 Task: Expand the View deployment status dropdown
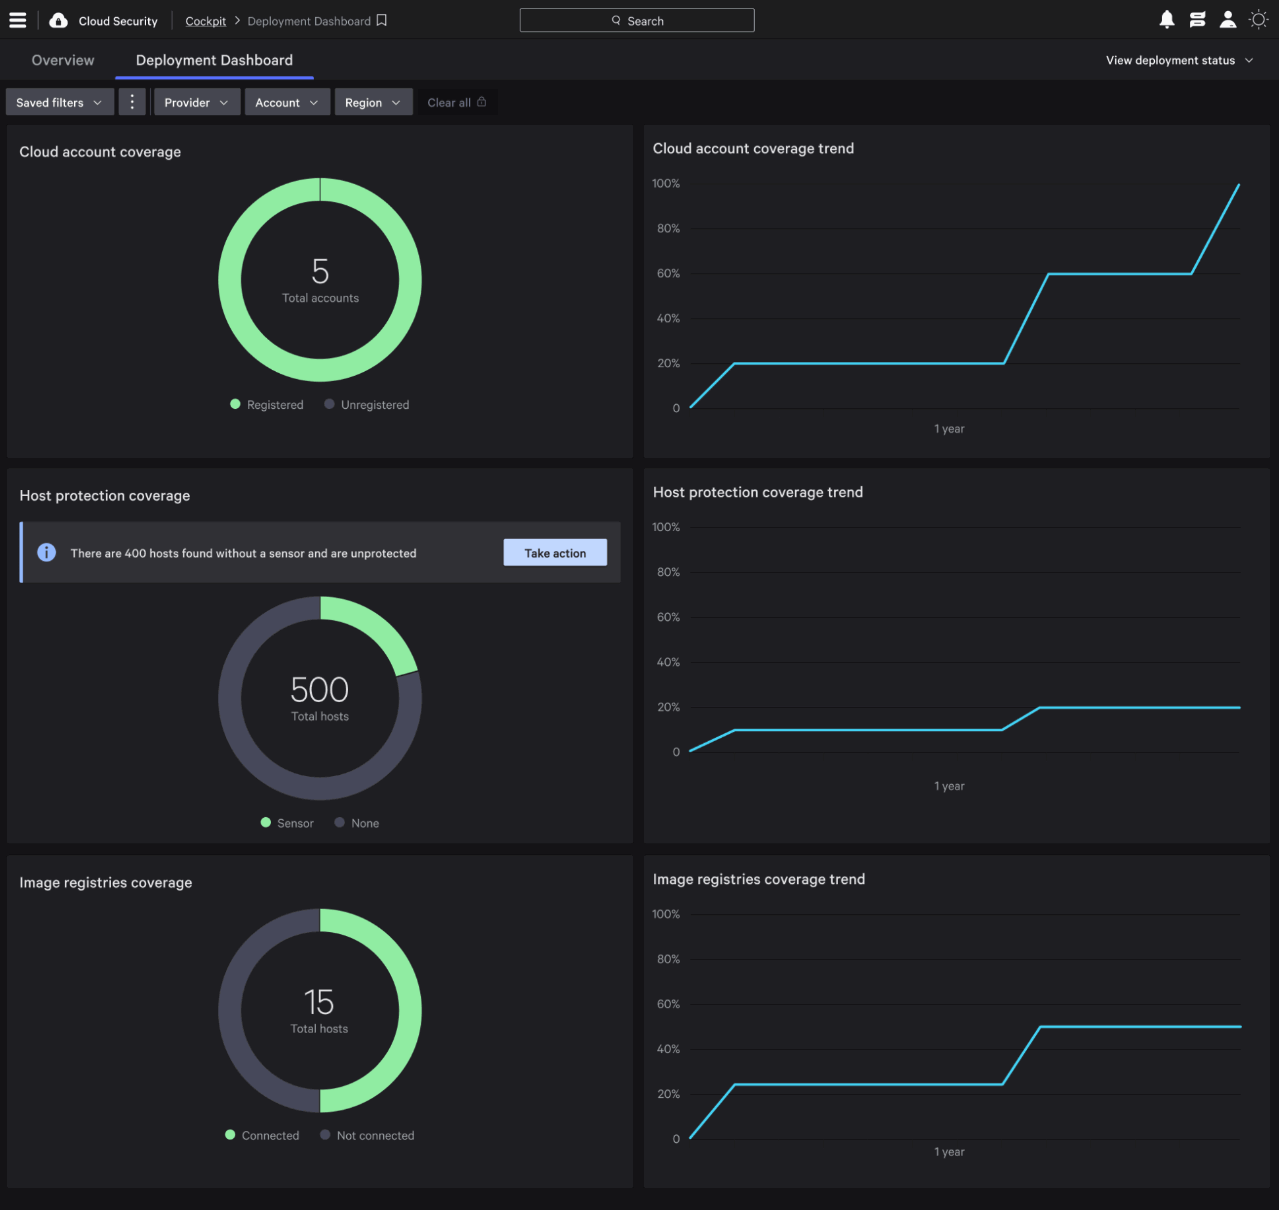coord(1179,60)
